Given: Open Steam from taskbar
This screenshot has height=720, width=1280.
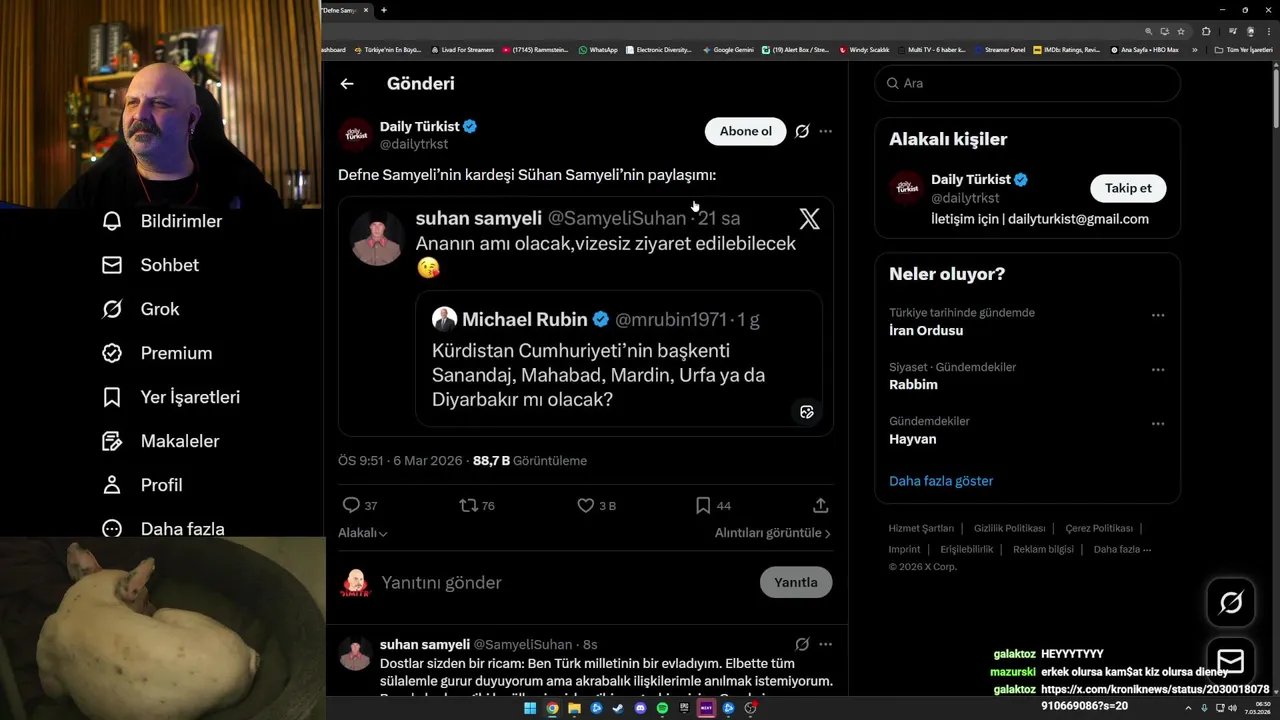Looking at the screenshot, I should 618,708.
